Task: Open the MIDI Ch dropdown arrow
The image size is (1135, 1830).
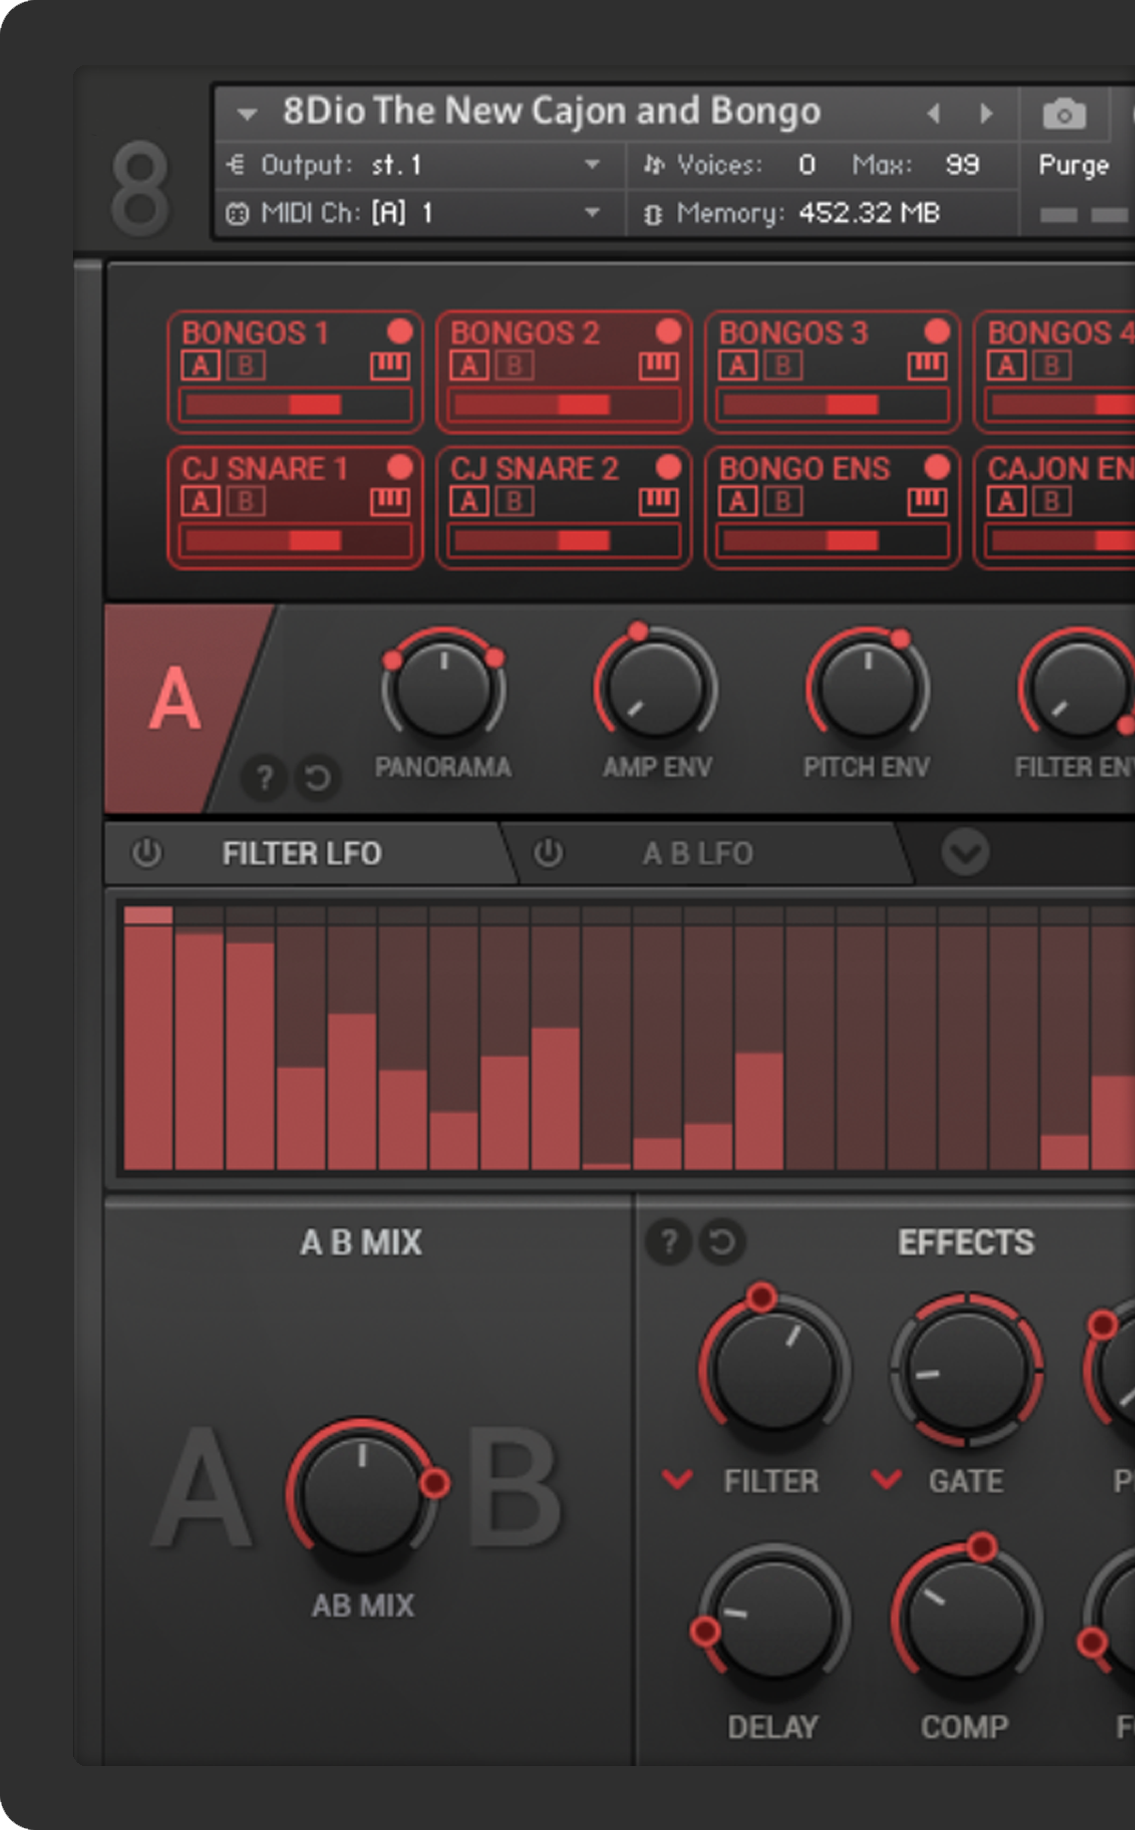Action: [592, 213]
